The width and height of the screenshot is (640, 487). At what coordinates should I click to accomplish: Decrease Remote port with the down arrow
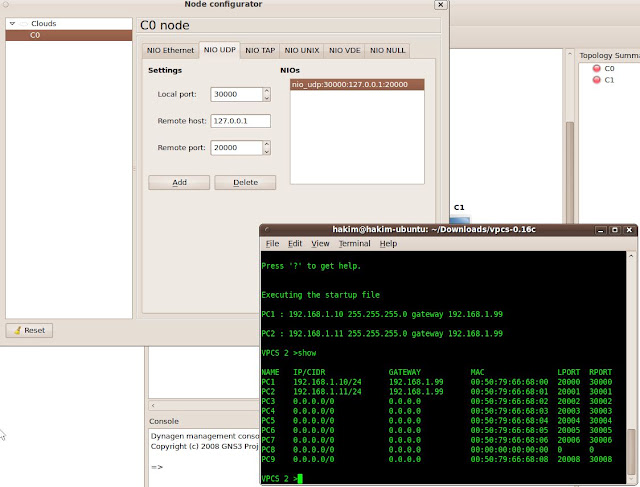(267, 151)
